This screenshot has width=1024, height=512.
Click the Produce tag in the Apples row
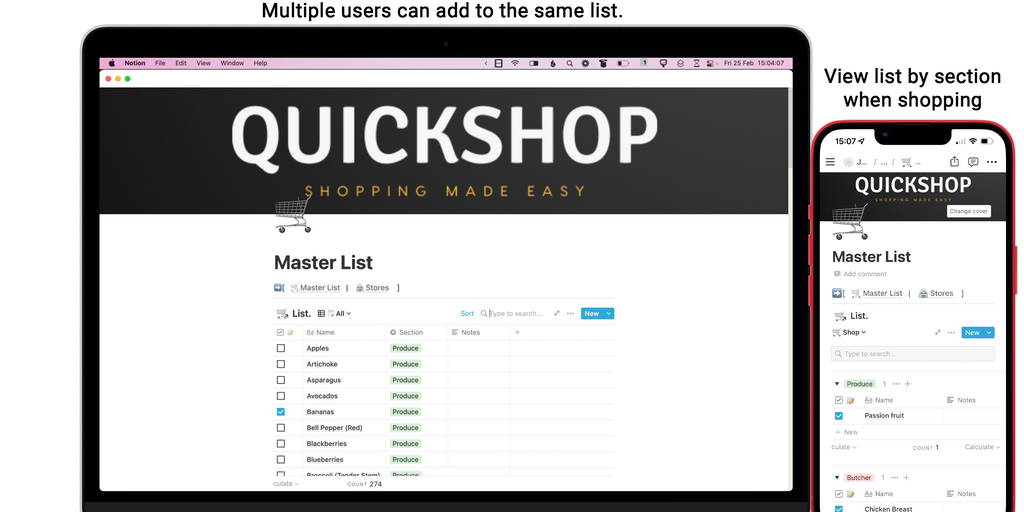pyautogui.click(x=405, y=348)
